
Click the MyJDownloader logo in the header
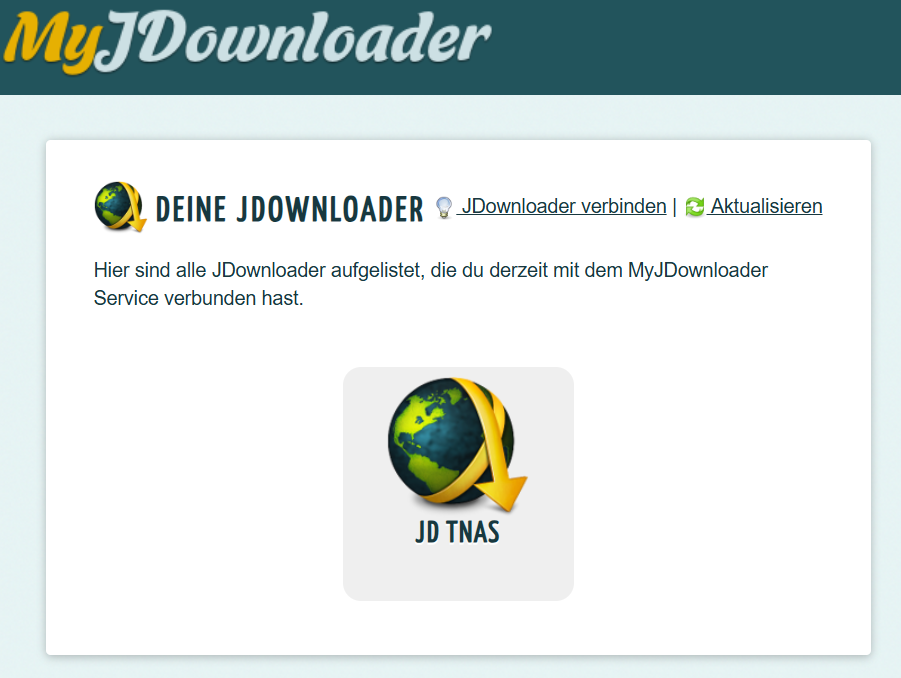[x=246, y=42]
